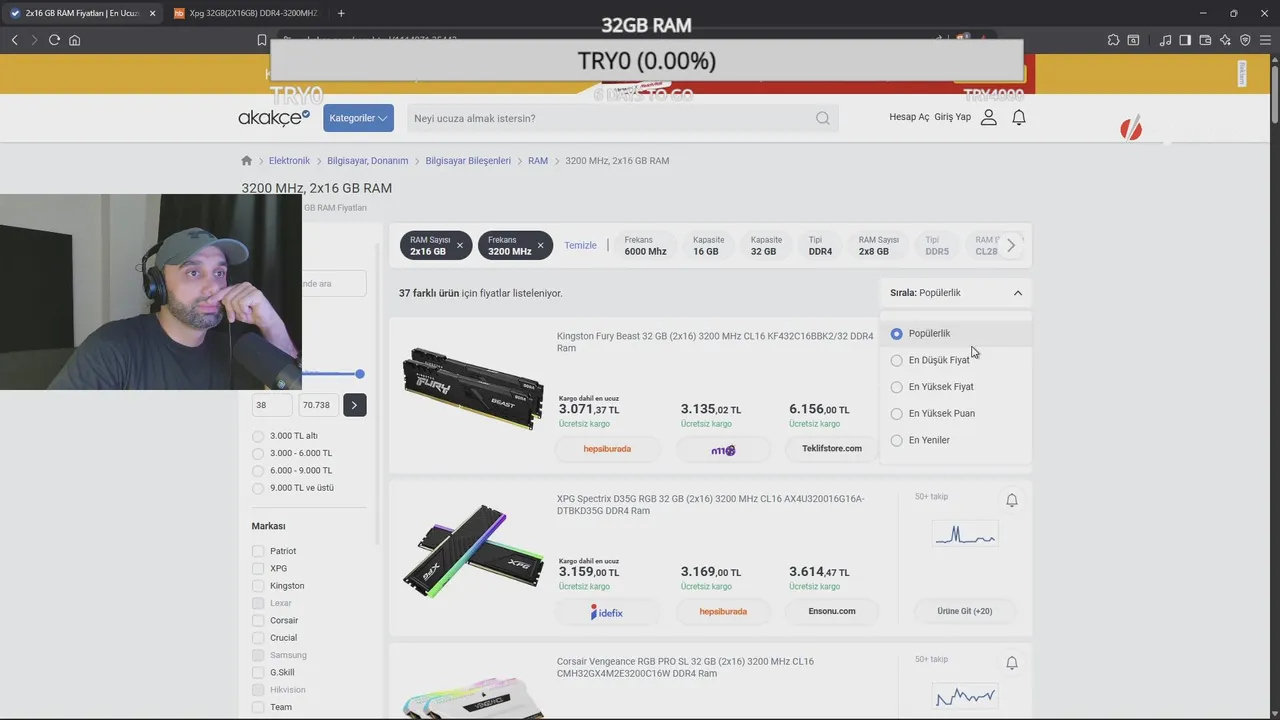Open the VPN shield icon
The width and height of the screenshot is (1280, 720).
[1245, 40]
